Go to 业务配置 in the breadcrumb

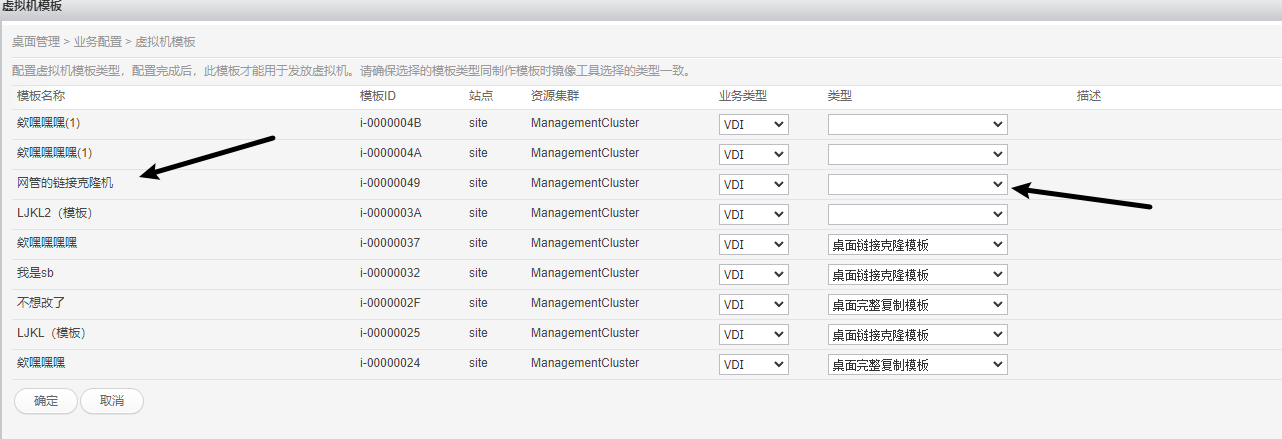98,42
